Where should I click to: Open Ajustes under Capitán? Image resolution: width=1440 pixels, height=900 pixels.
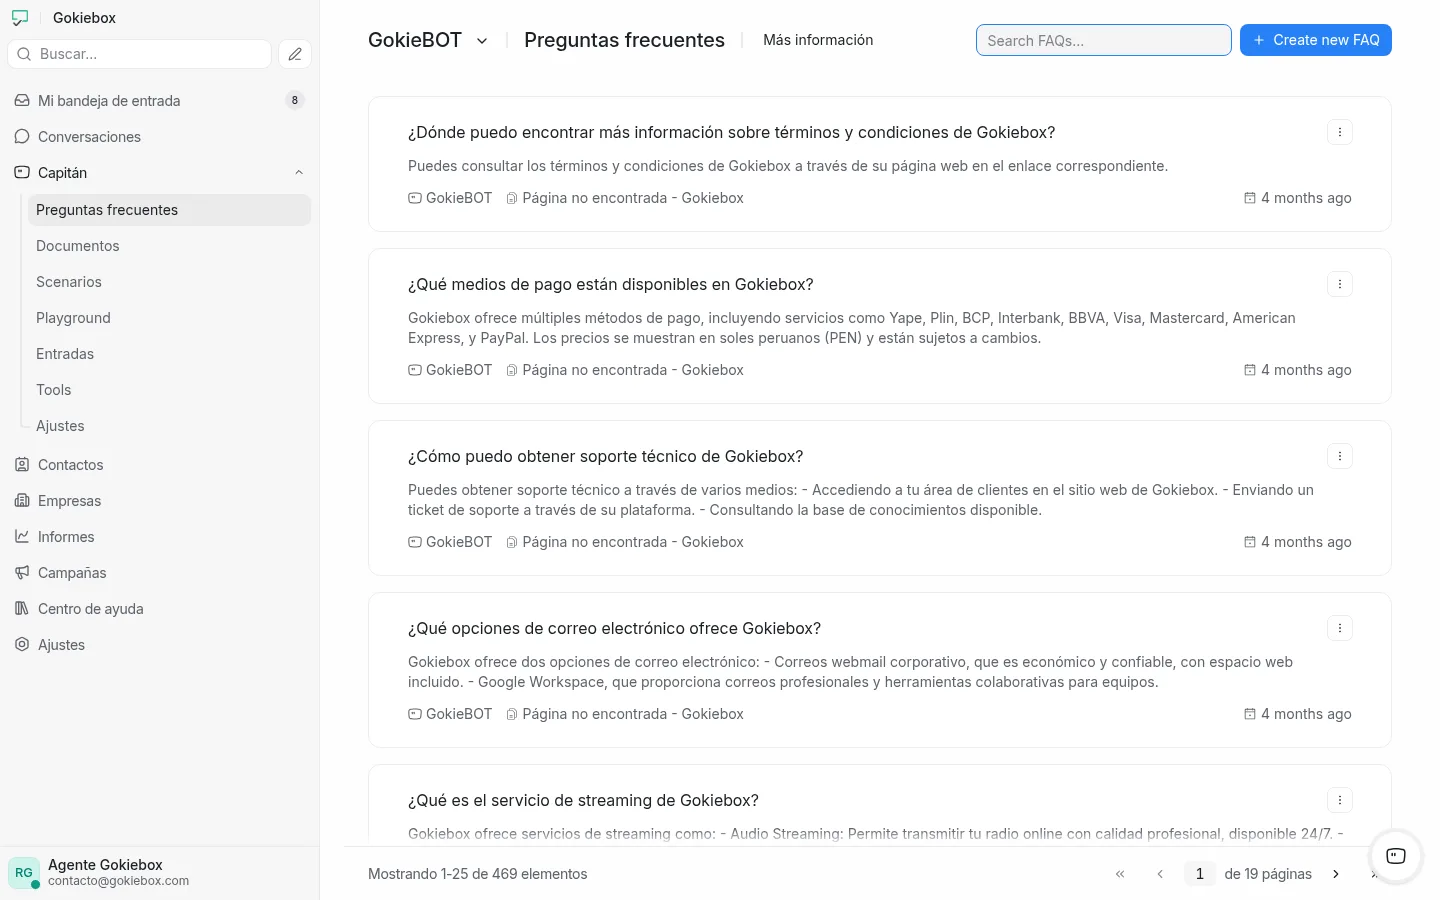click(x=170, y=426)
